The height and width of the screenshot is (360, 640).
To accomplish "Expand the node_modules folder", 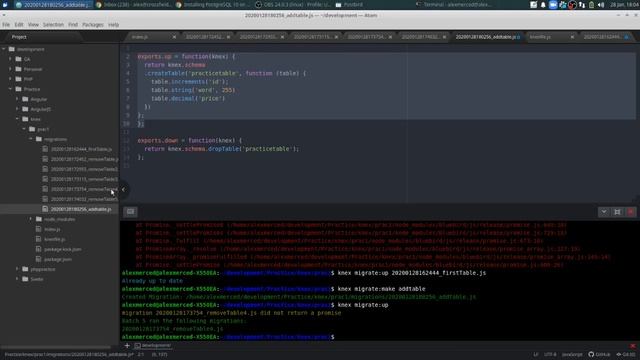I will (x=31, y=219).
